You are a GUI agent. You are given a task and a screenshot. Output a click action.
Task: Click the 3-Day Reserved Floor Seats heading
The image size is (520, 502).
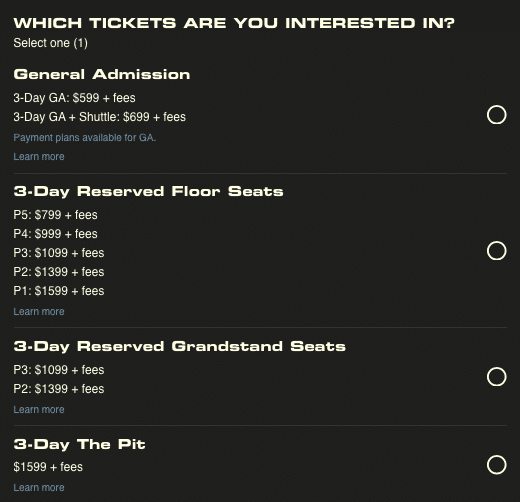(x=148, y=192)
